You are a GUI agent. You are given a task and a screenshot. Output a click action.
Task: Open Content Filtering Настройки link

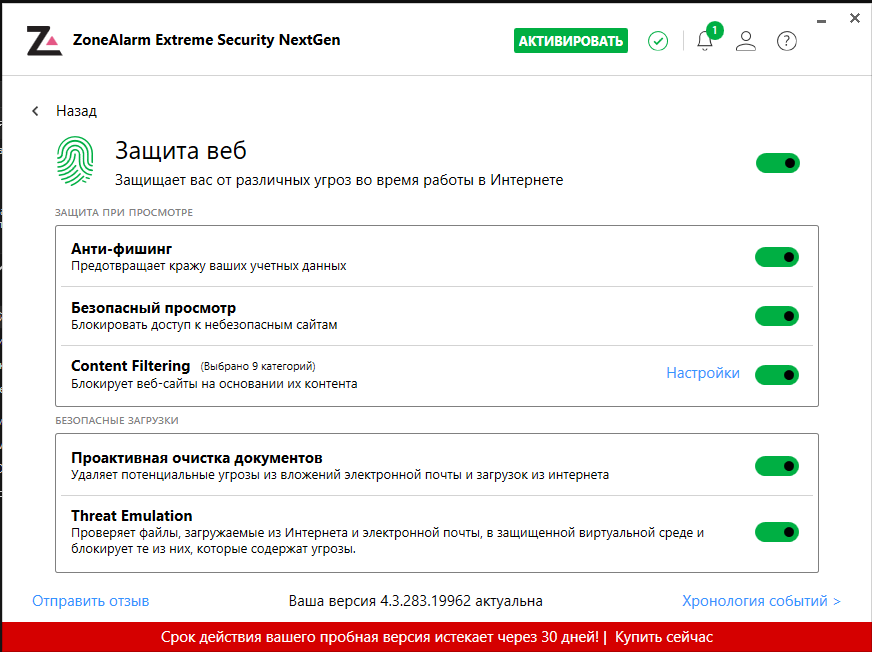[x=703, y=373]
